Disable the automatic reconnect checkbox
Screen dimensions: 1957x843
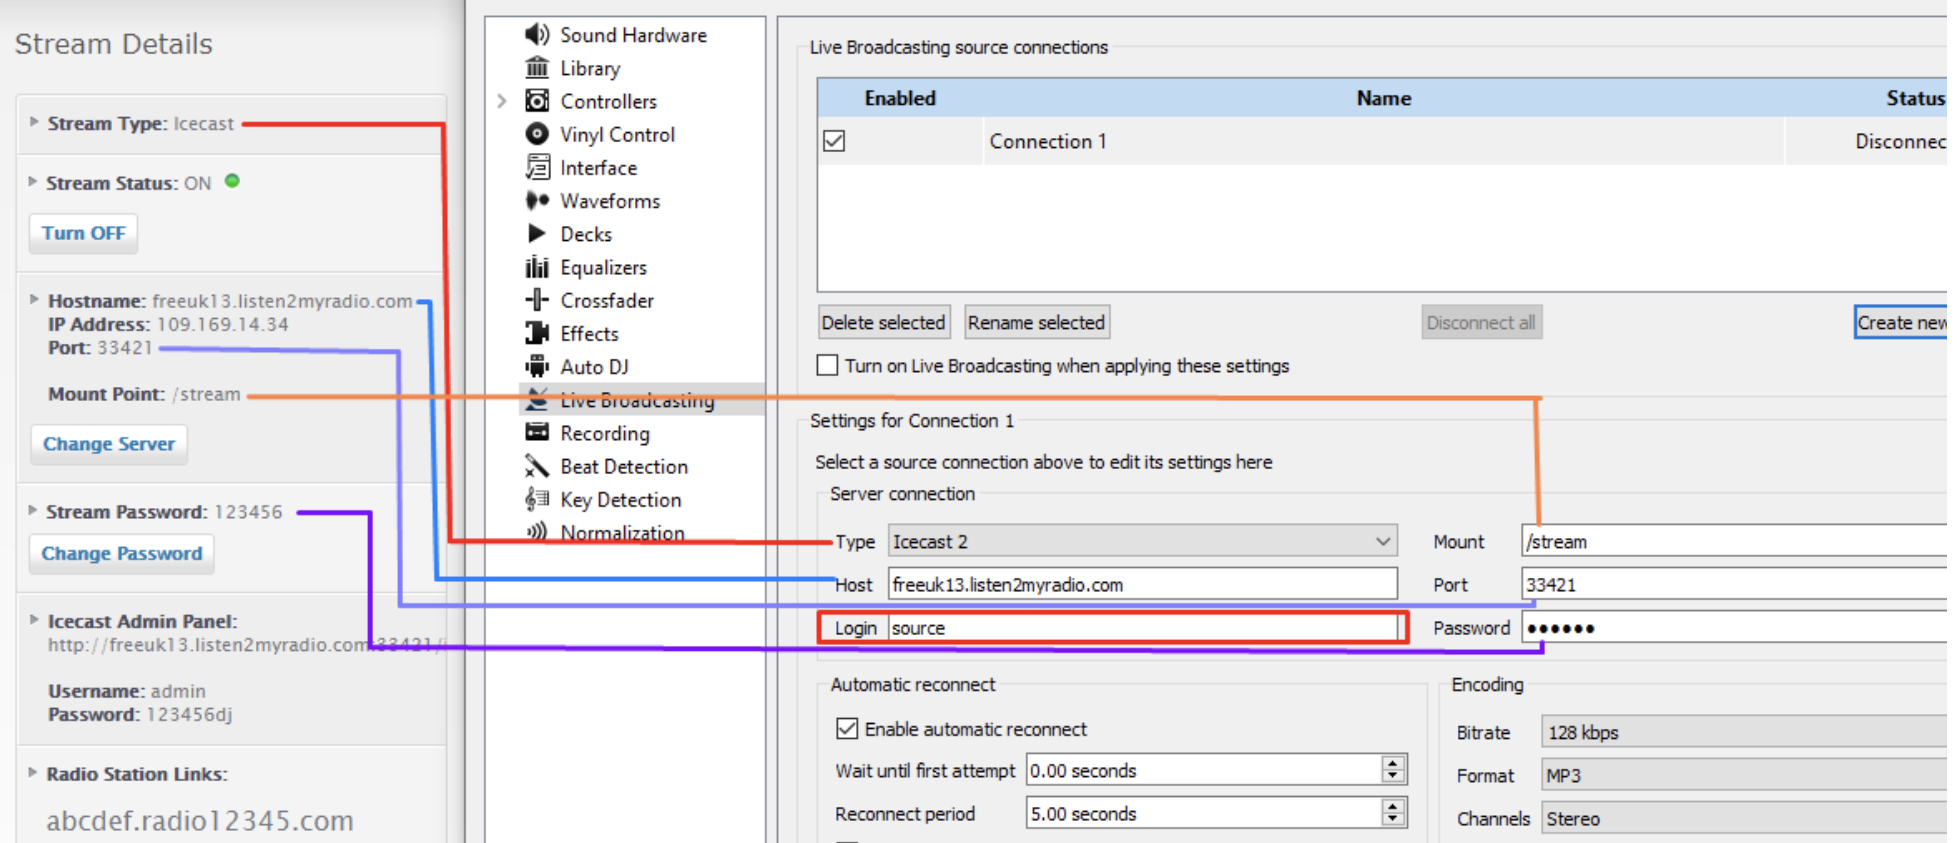(847, 729)
